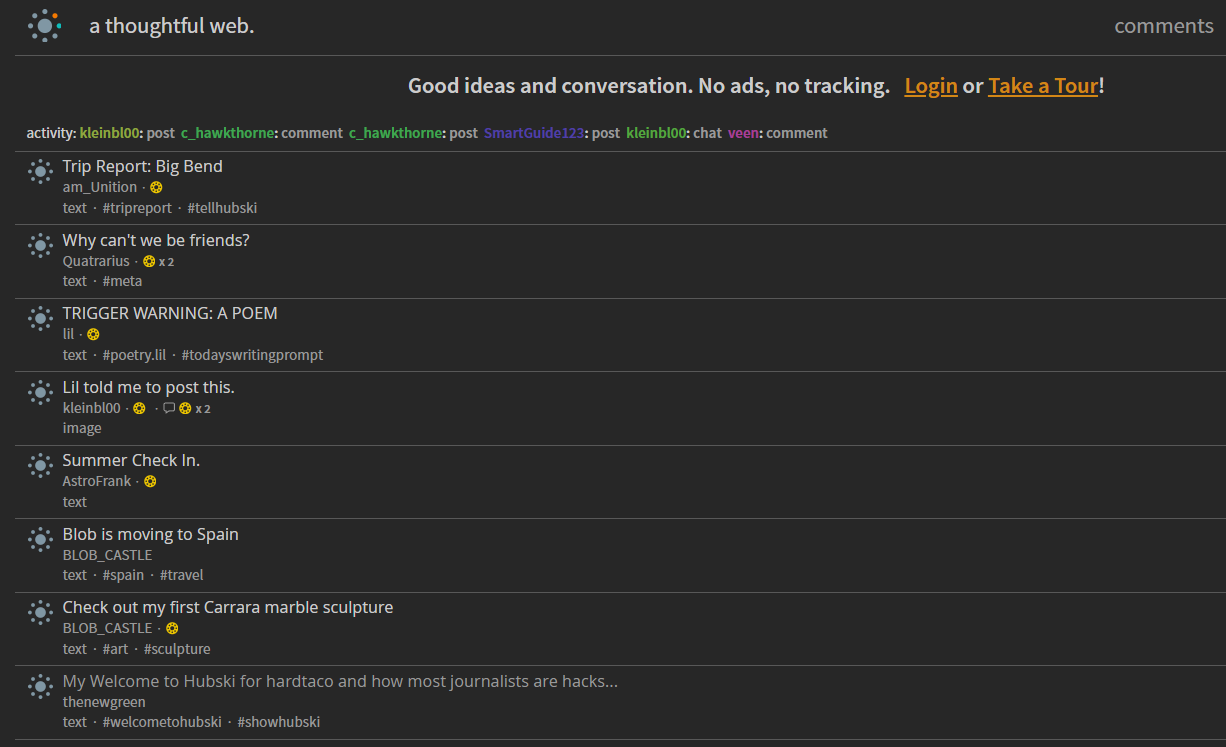Select the #showhubski tag

279,722
